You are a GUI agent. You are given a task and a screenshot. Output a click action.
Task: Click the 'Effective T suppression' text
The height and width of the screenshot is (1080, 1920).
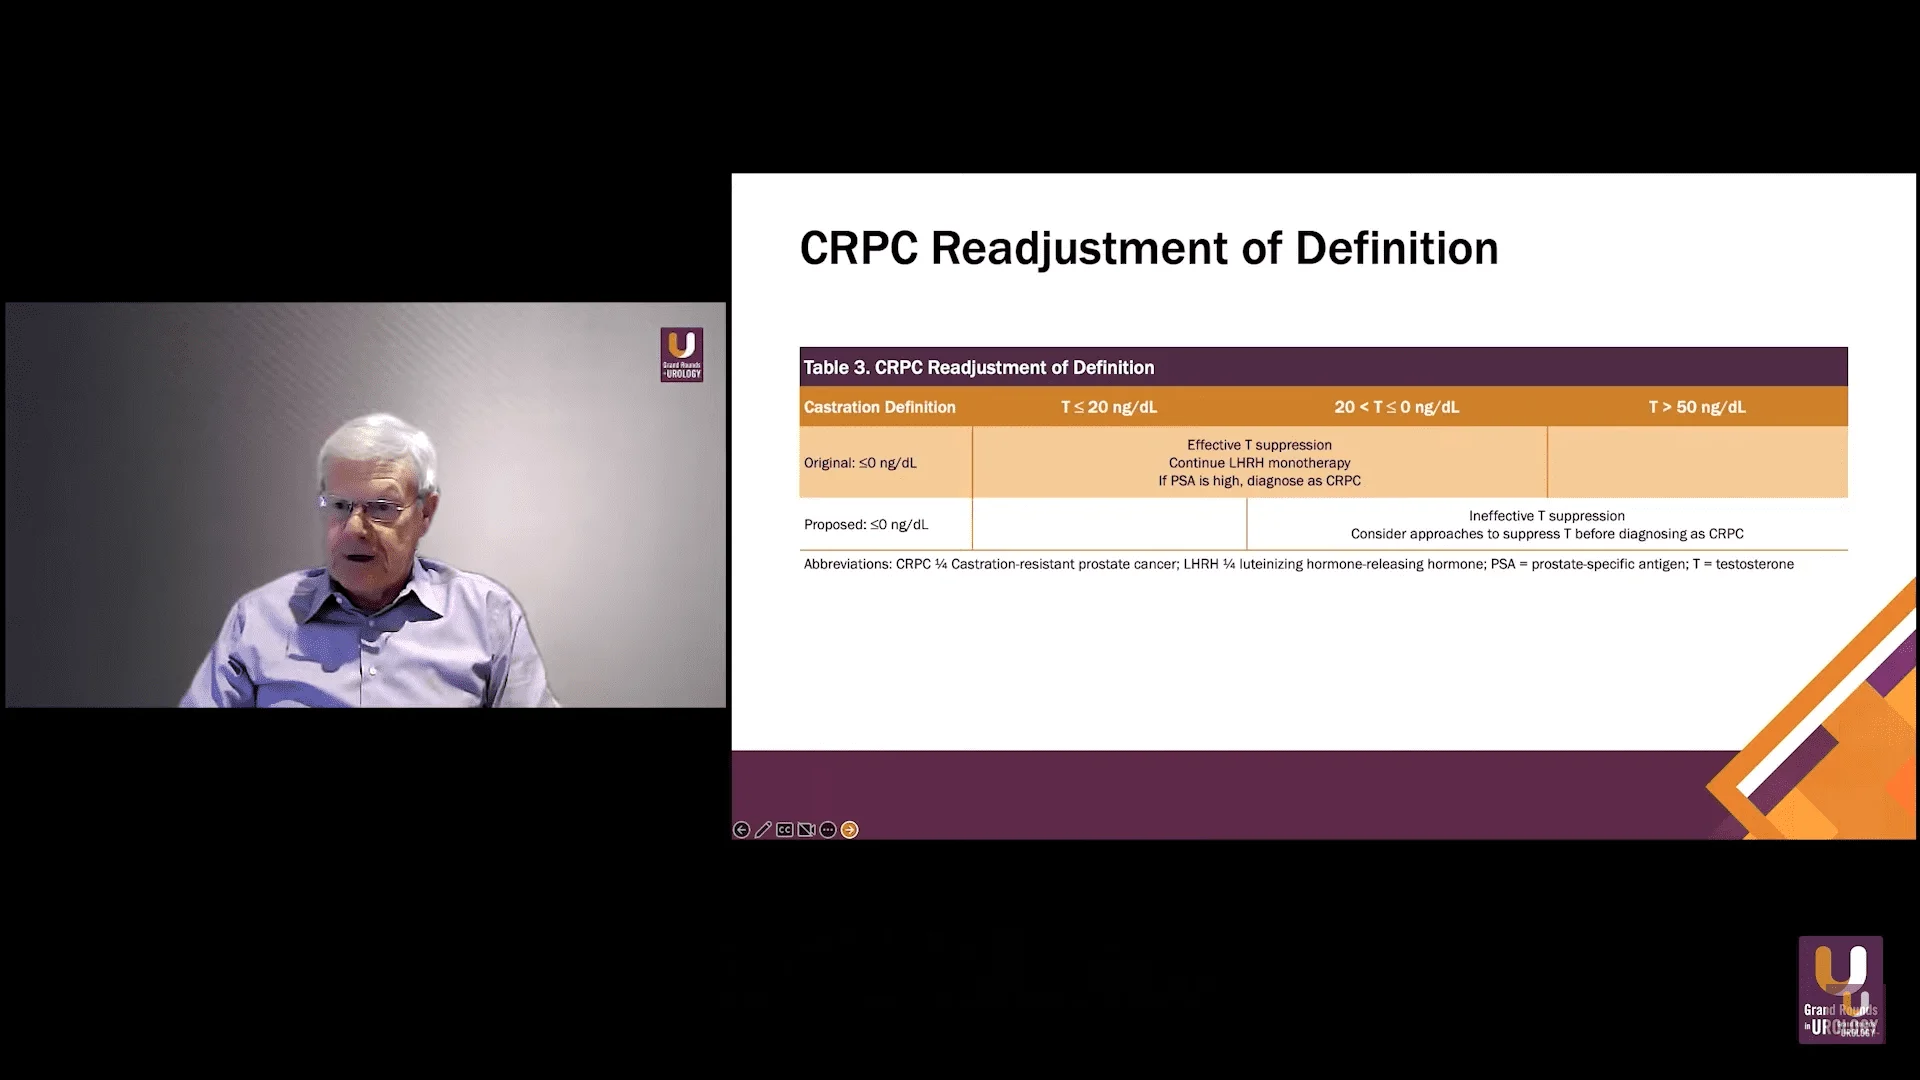coord(1259,445)
